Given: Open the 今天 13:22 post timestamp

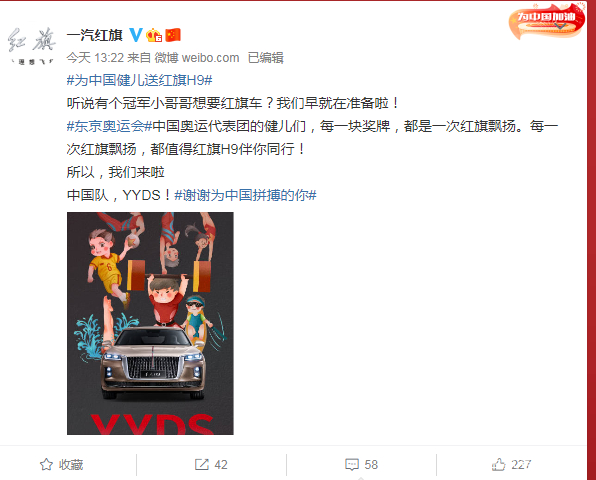Looking at the screenshot, I should (x=95, y=58).
